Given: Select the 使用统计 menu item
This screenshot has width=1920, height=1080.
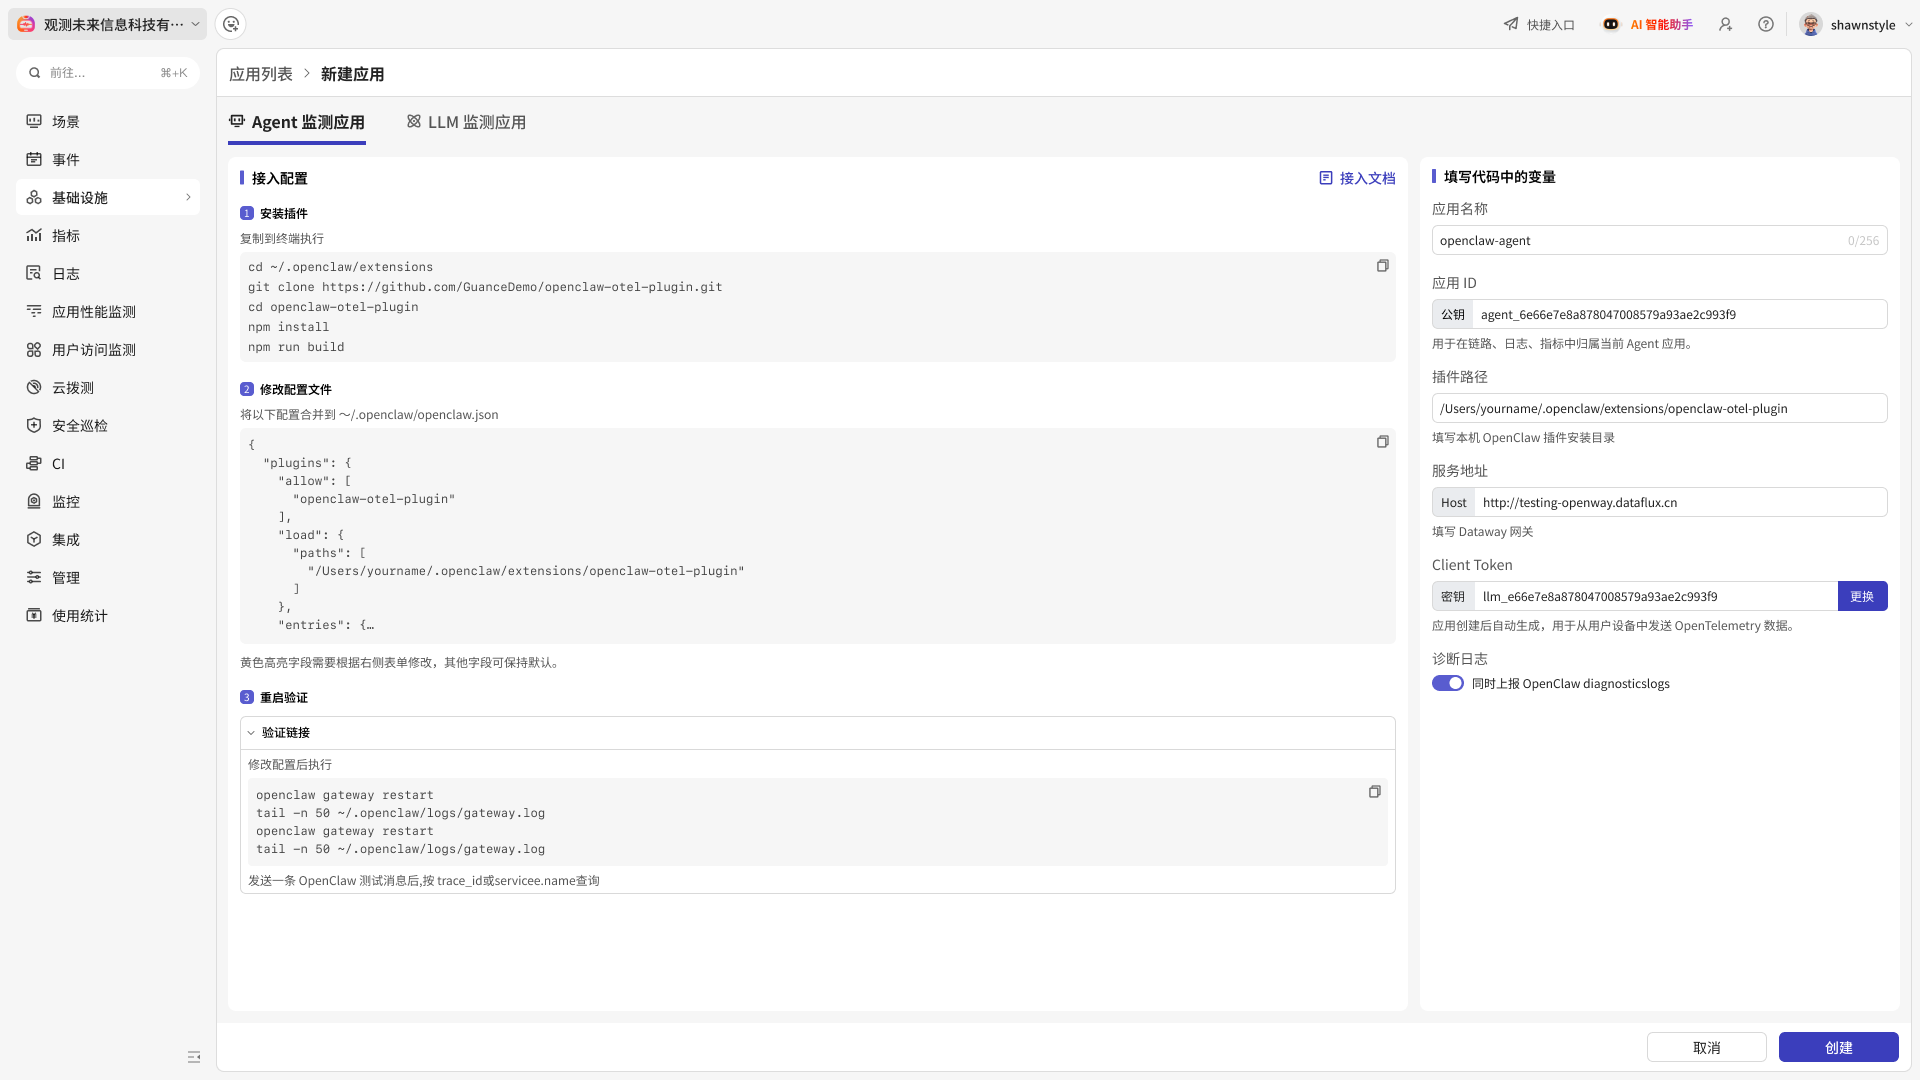Looking at the screenshot, I should click(108, 615).
